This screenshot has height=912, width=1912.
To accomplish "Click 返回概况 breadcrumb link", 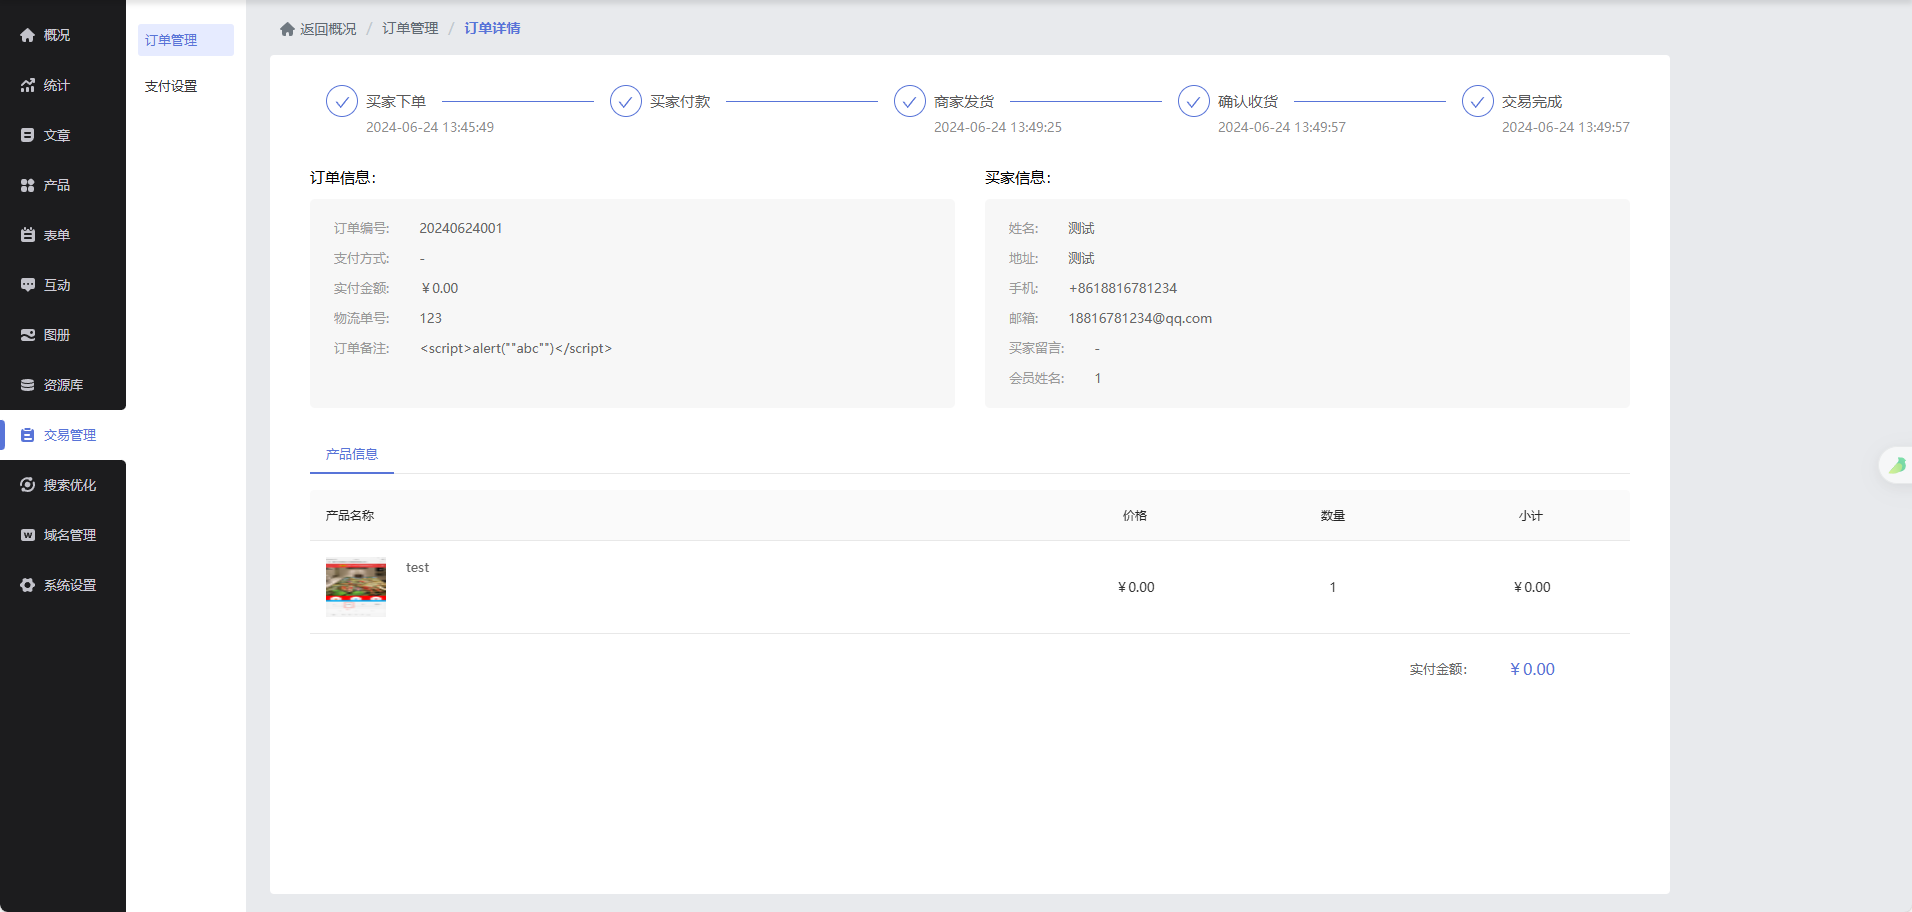I will pos(328,29).
